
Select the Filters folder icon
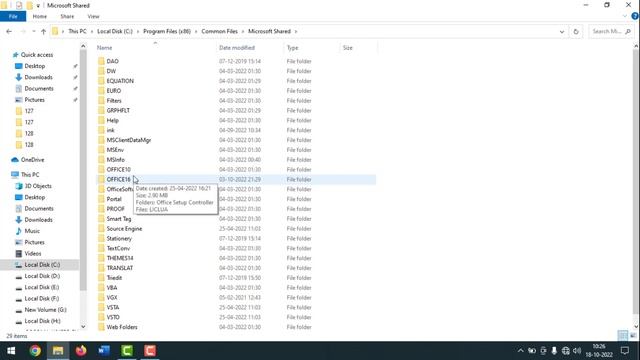(x=101, y=100)
